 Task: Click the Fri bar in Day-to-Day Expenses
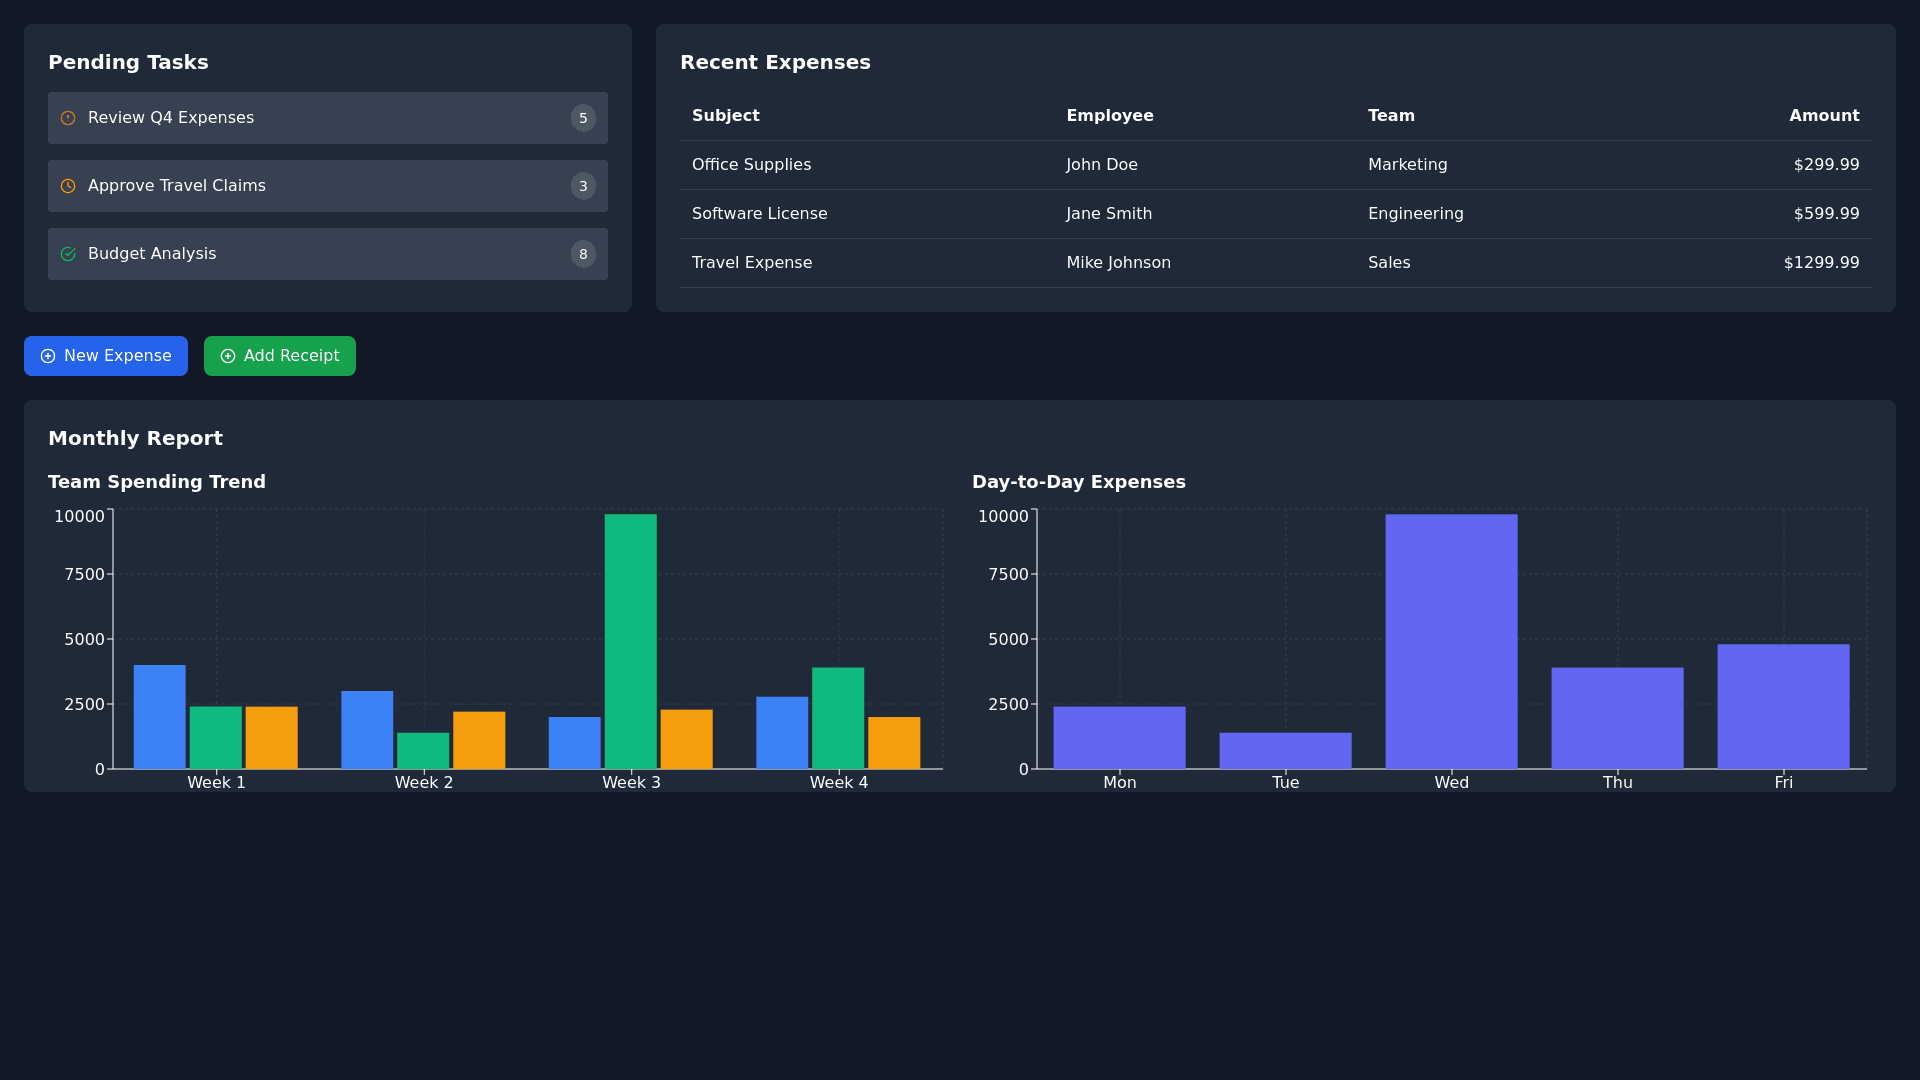click(1783, 706)
